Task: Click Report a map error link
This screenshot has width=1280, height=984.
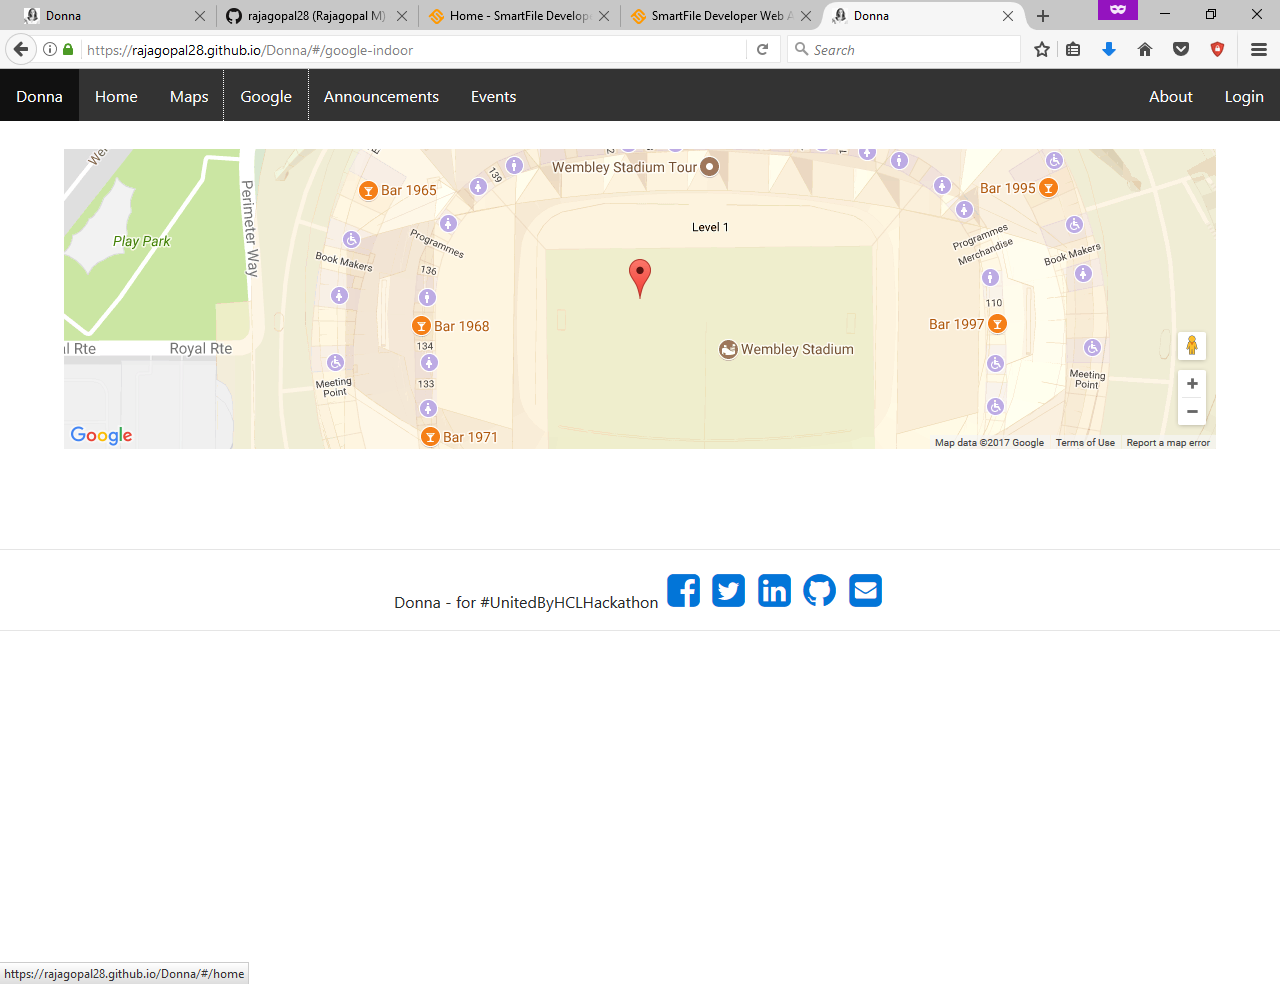Action: (1168, 443)
